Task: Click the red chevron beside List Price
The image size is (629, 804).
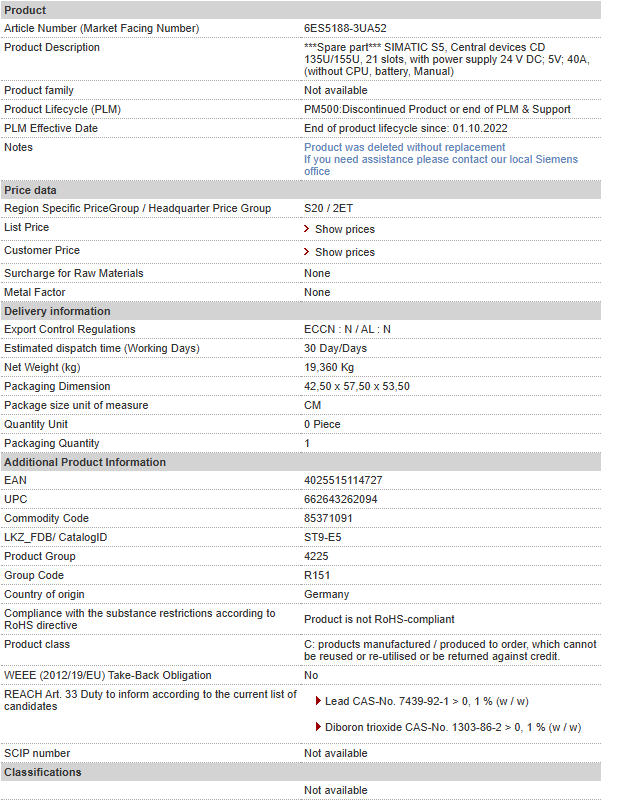Action: pyautogui.click(x=307, y=229)
